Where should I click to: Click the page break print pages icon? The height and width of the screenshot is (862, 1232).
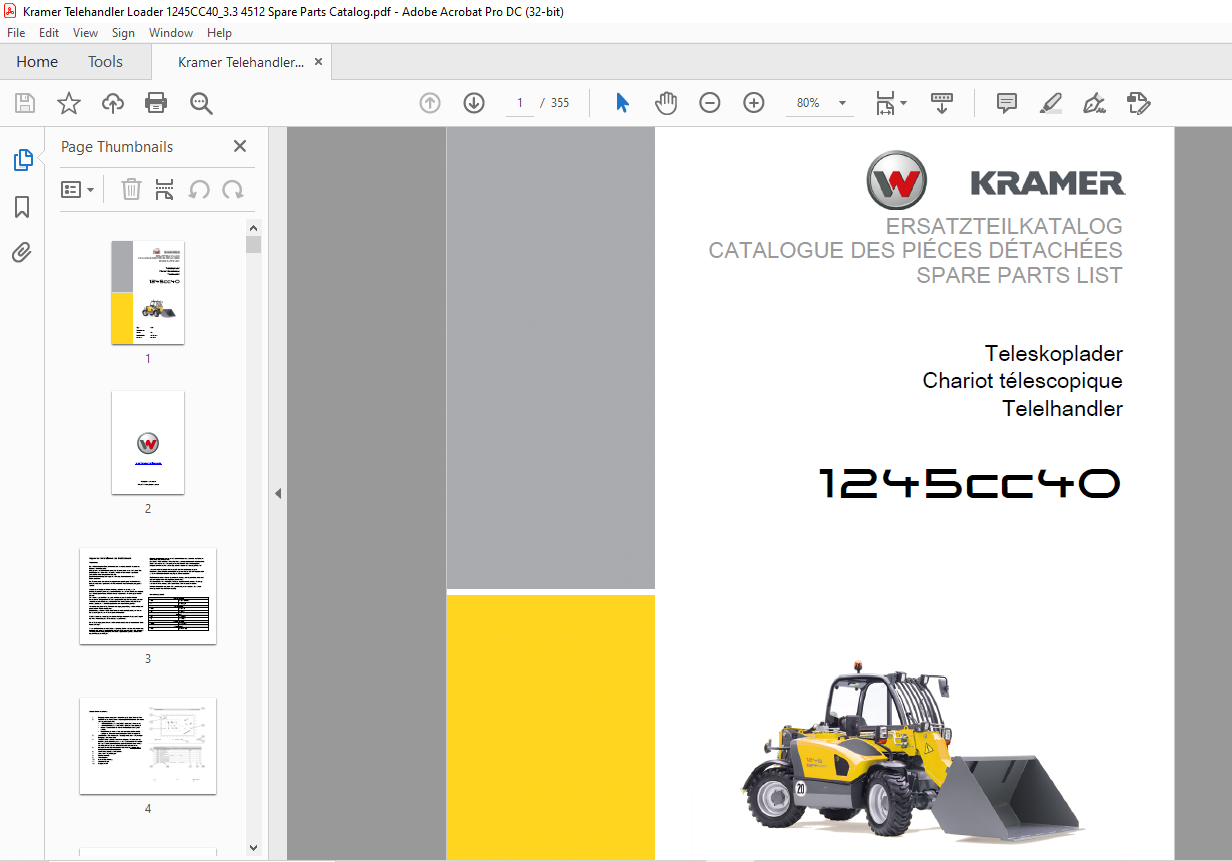point(165,189)
